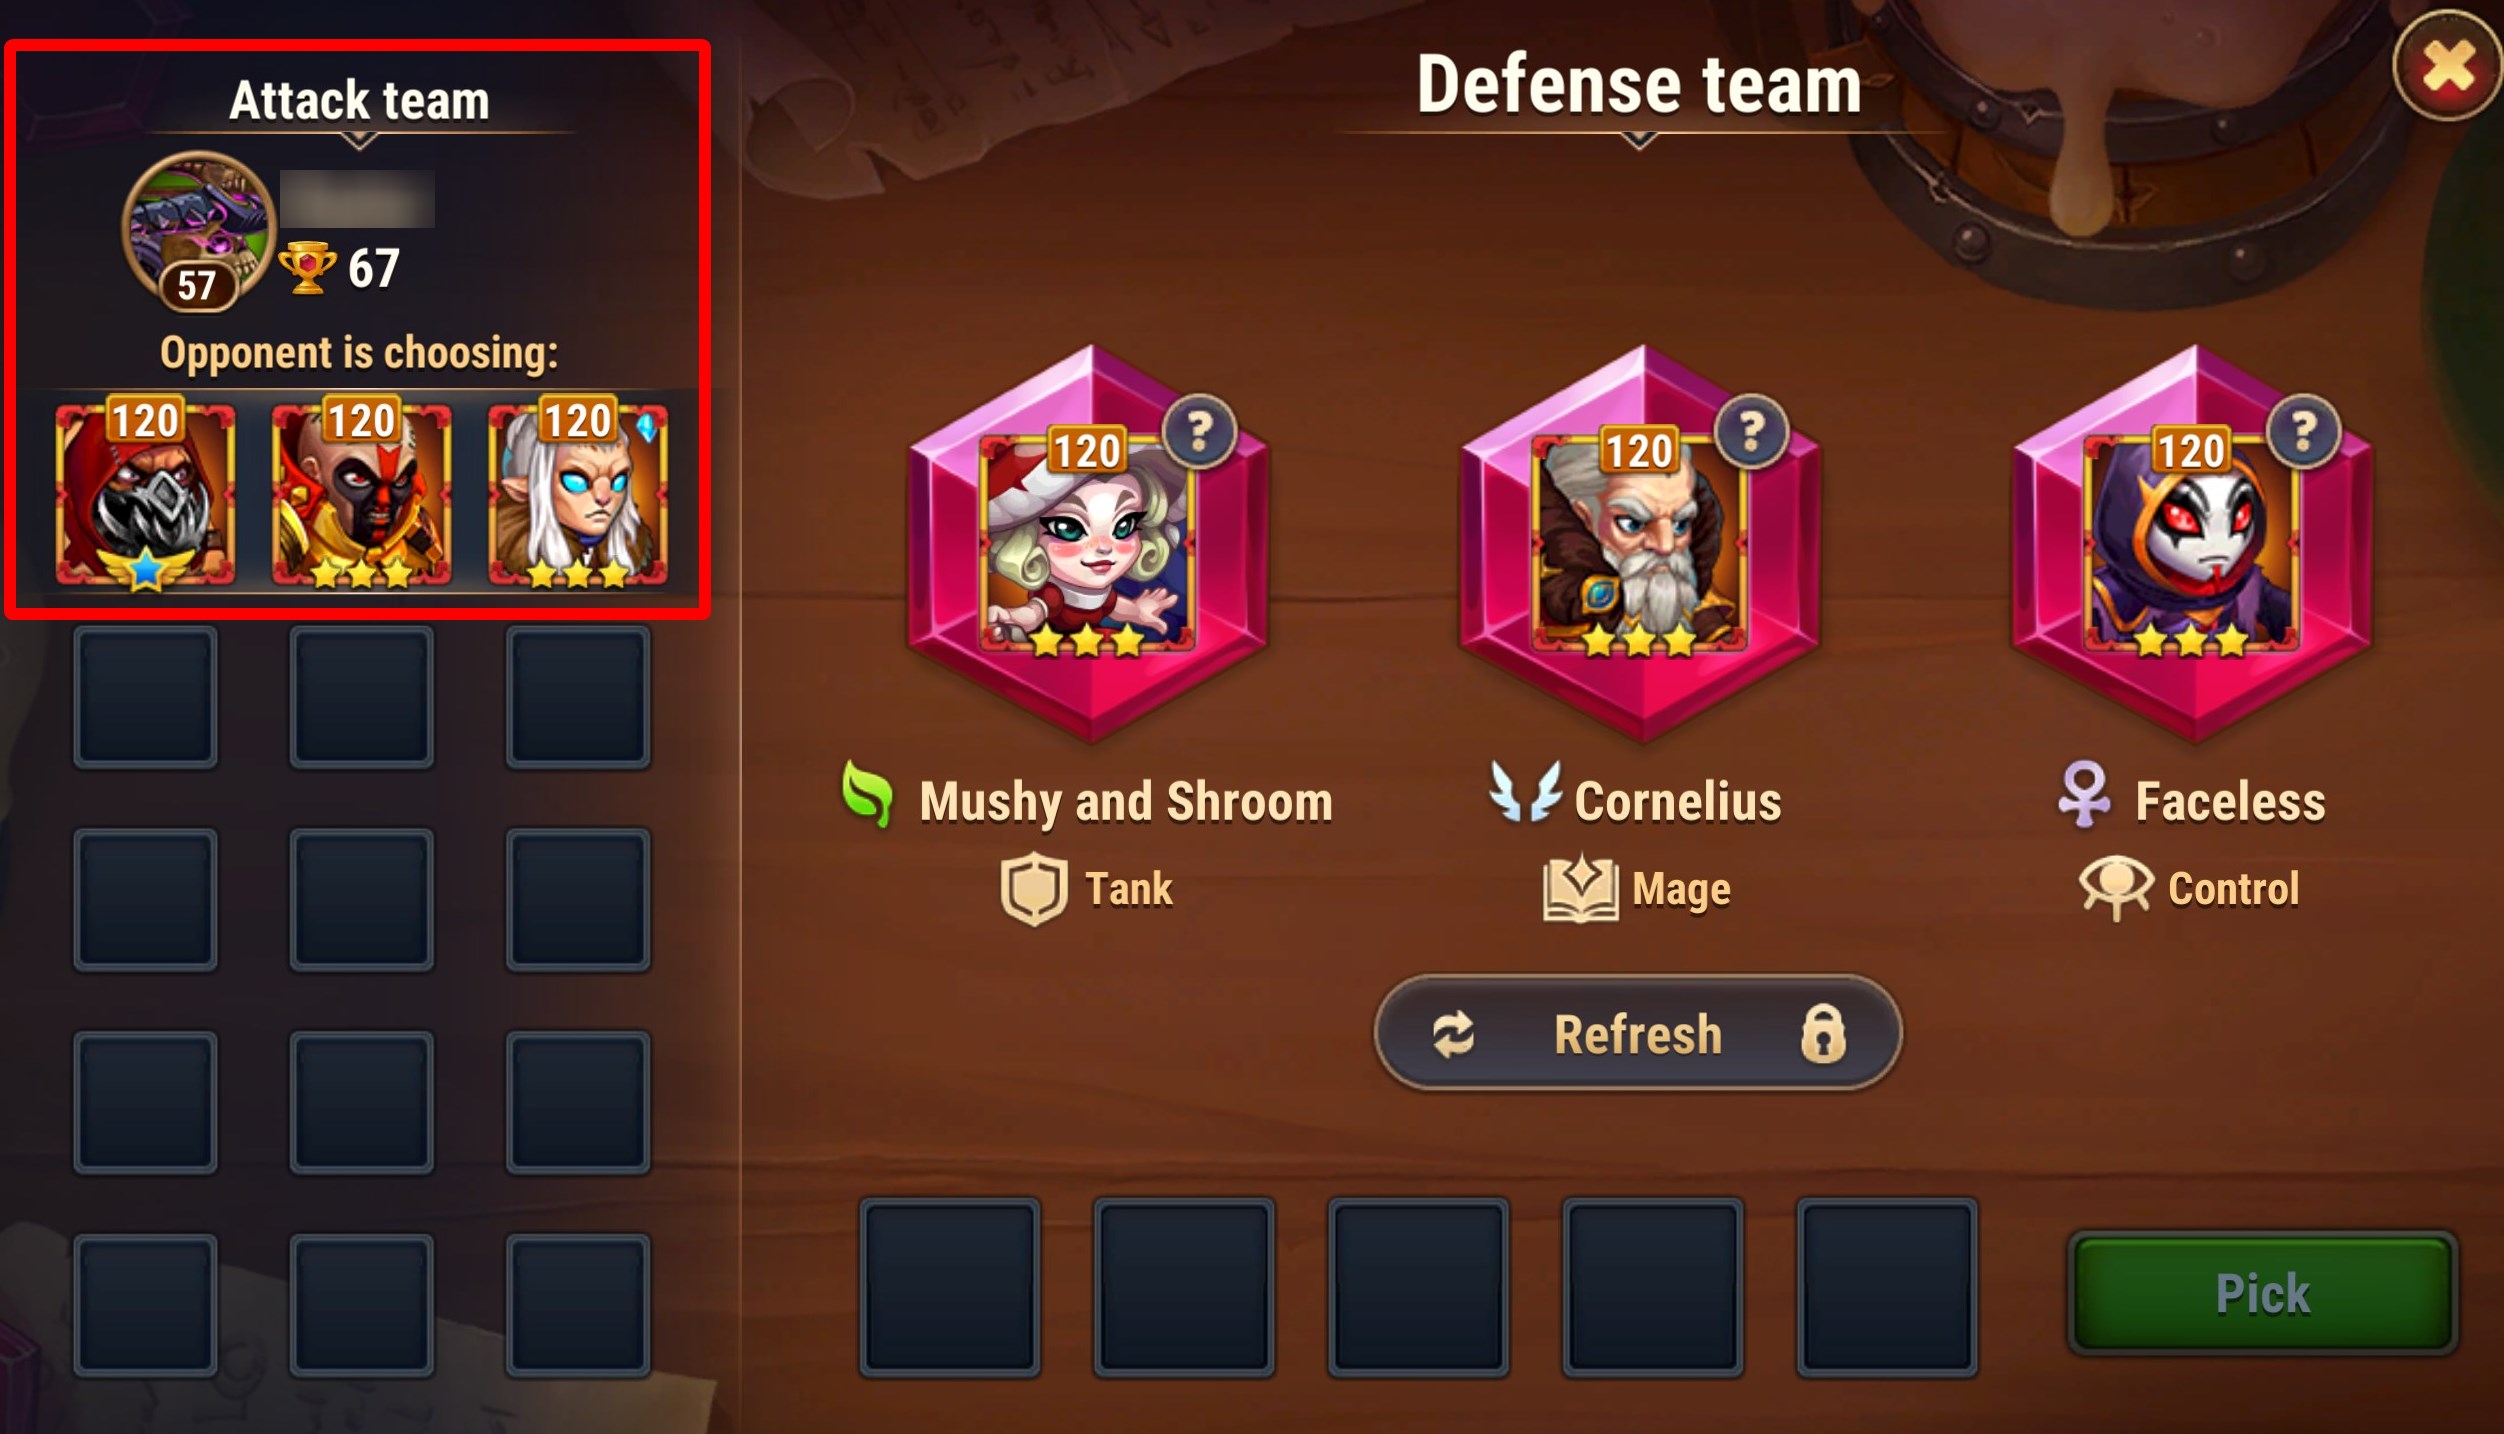Click the Mage spellbook role icon

tap(1580, 888)
